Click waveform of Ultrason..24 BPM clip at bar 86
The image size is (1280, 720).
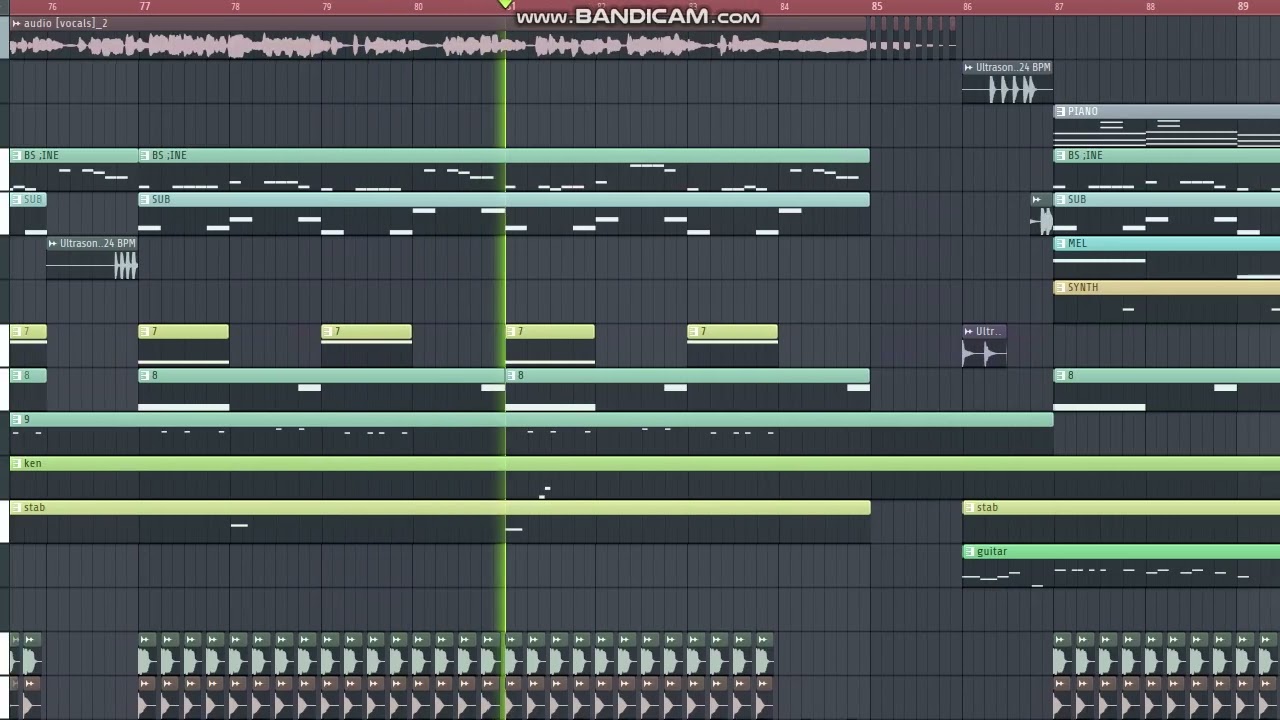[1008, 90]
